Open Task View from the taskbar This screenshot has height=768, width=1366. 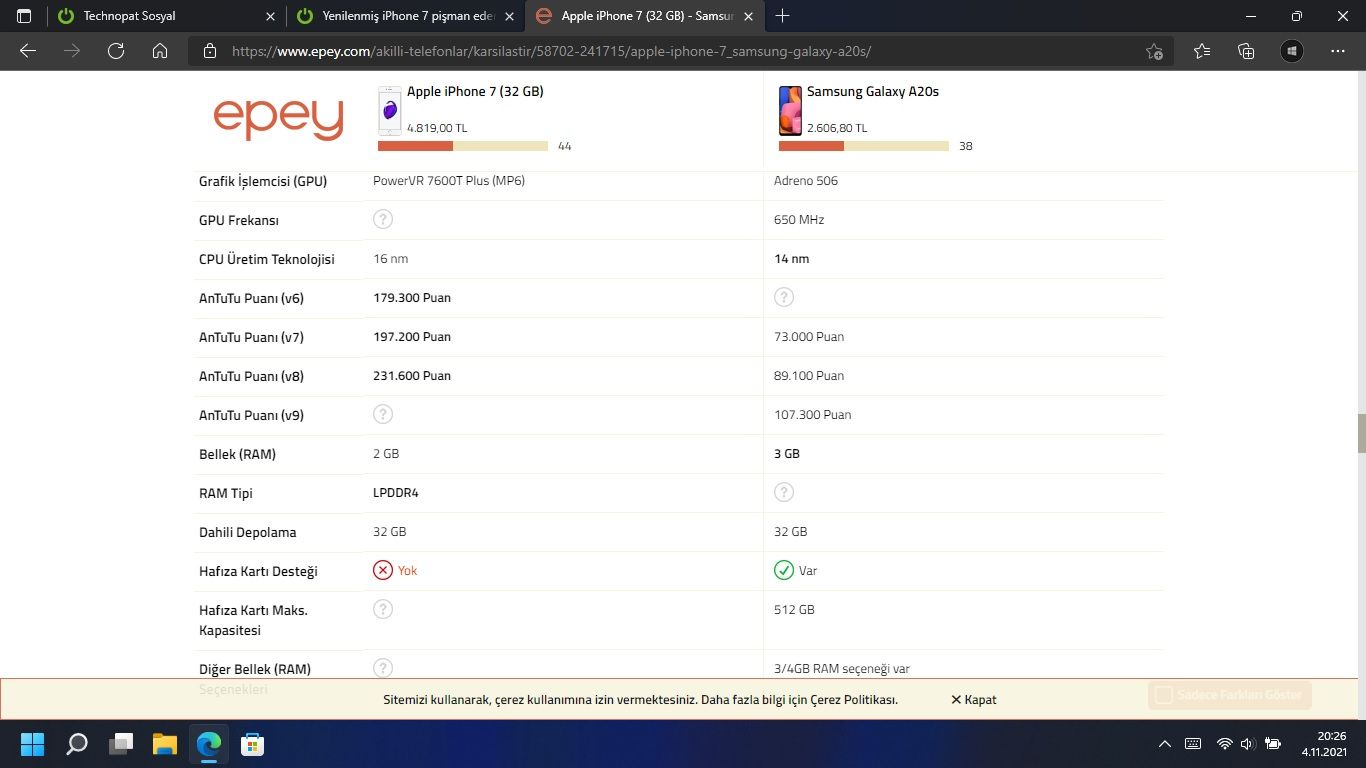pos(121,744)
